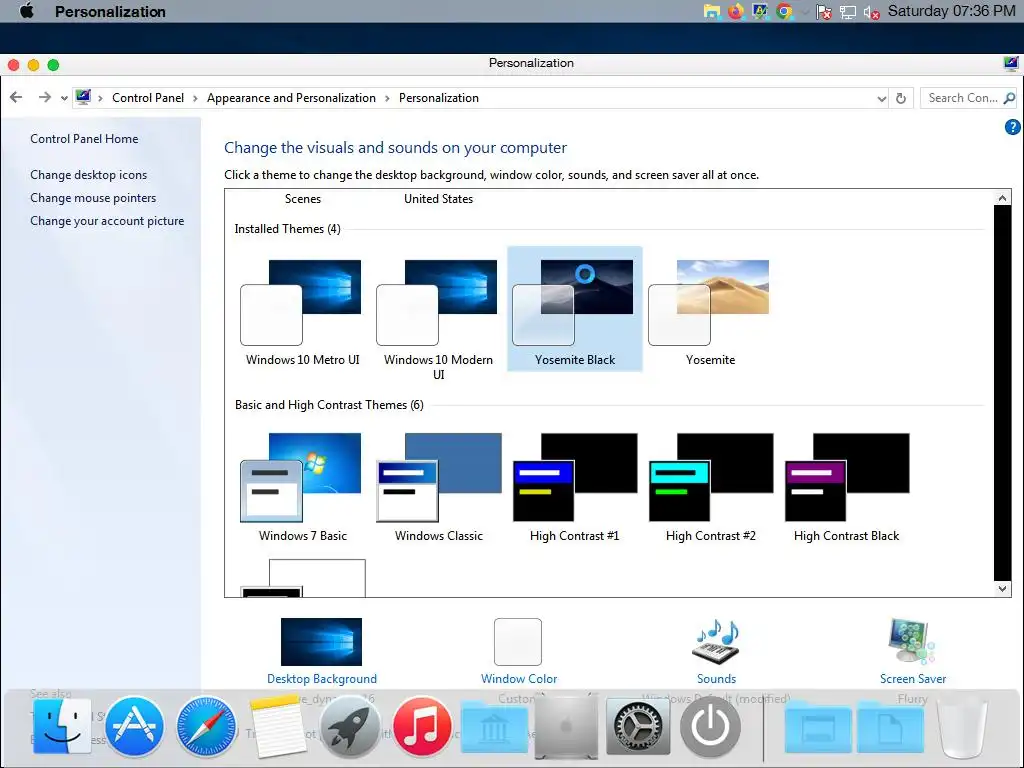Click the Action Center flag icon
The height and width of the screenshot is (768, 1024).
824,12
